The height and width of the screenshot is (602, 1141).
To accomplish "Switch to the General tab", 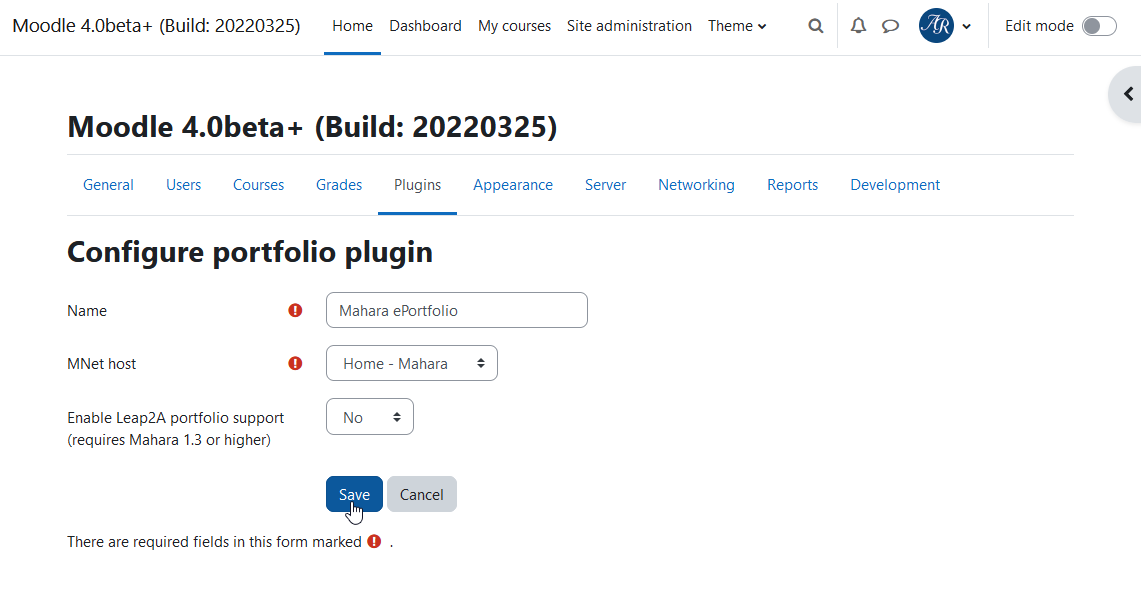I will pyautogui.click(x=108, y=185).
